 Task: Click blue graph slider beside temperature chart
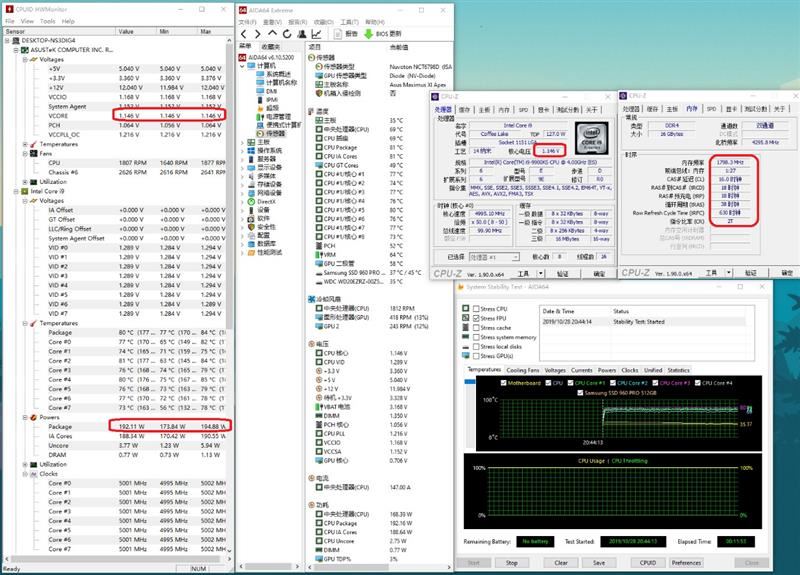click(x=469, y=382)
